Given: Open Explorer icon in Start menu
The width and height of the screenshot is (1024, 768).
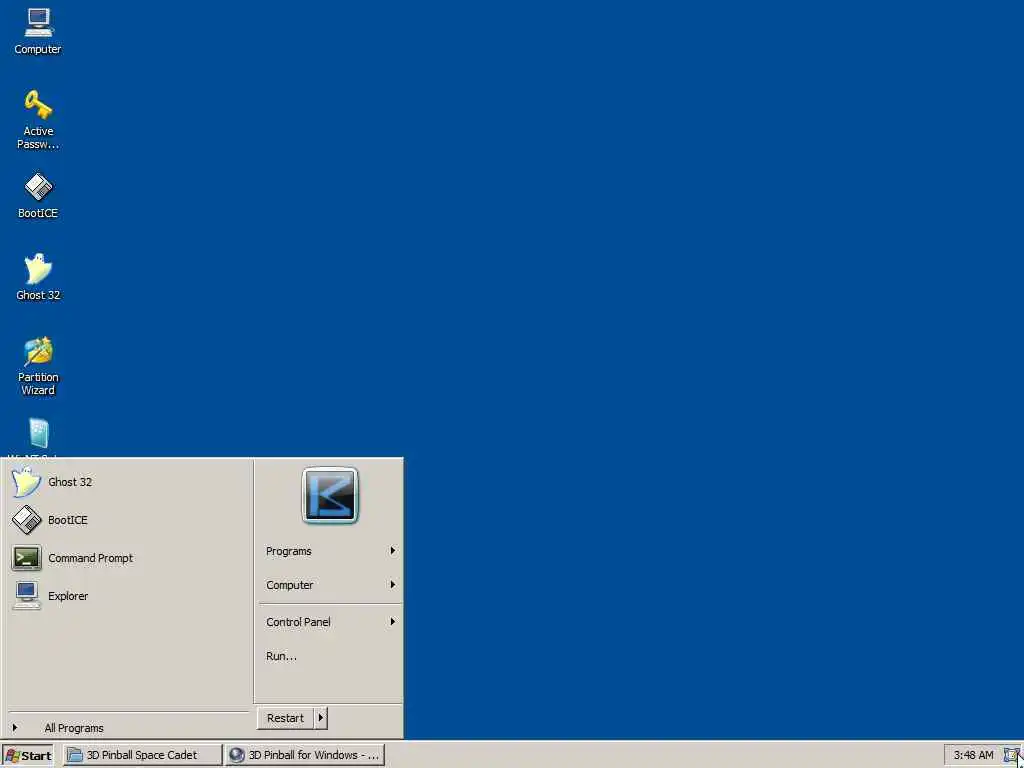Looking at the screenshot, I should (26, 596).
